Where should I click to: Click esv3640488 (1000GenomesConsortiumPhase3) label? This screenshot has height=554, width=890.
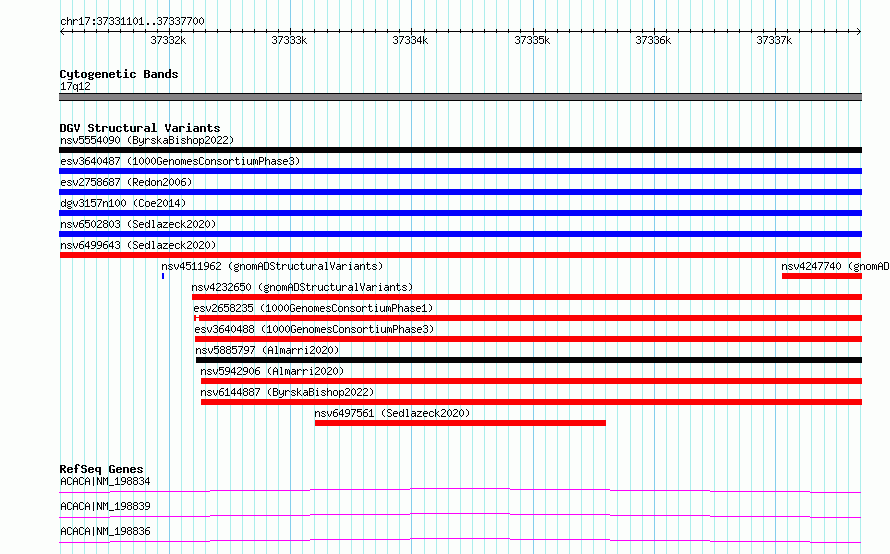pos(314,329)
